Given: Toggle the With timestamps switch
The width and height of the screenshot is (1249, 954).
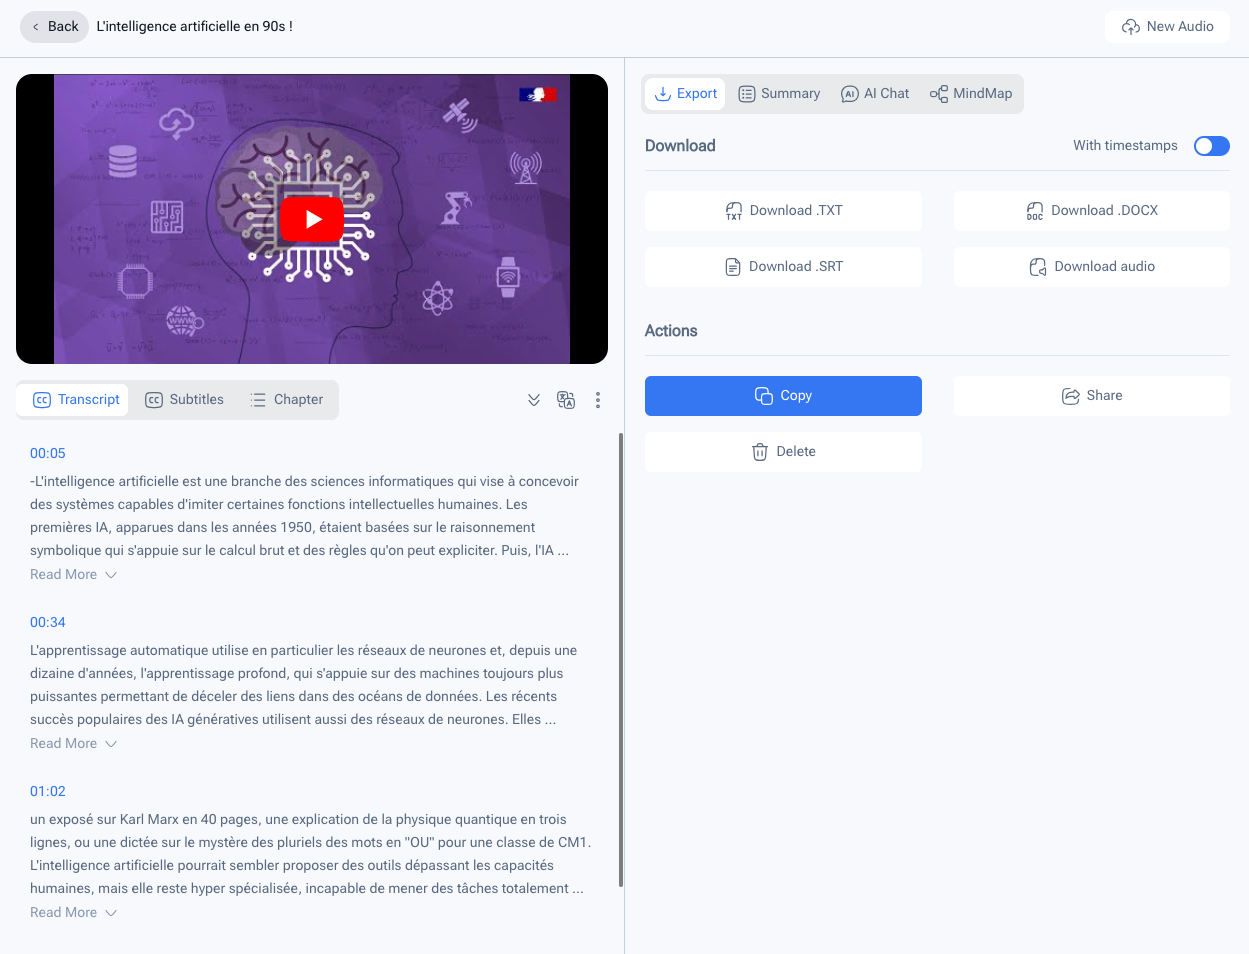Looking at the screenshot, I should [x=1211, y=146].
